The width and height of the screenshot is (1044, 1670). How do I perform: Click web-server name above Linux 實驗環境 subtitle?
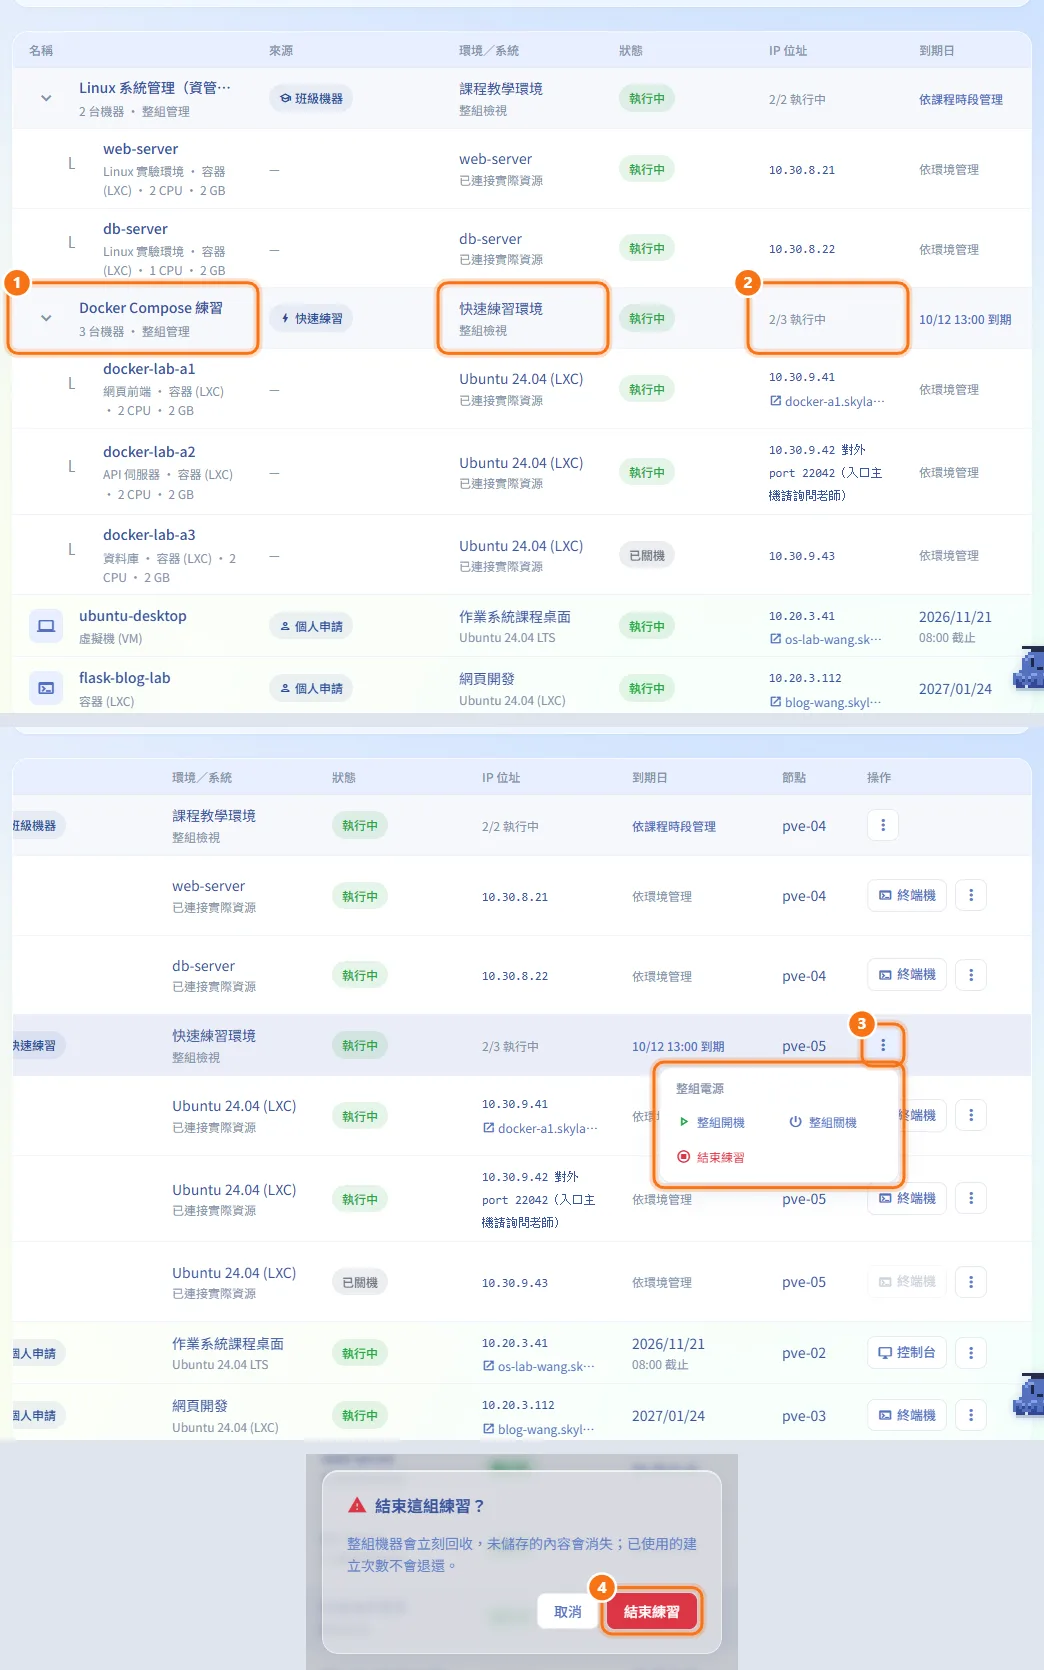pos(140,149)
